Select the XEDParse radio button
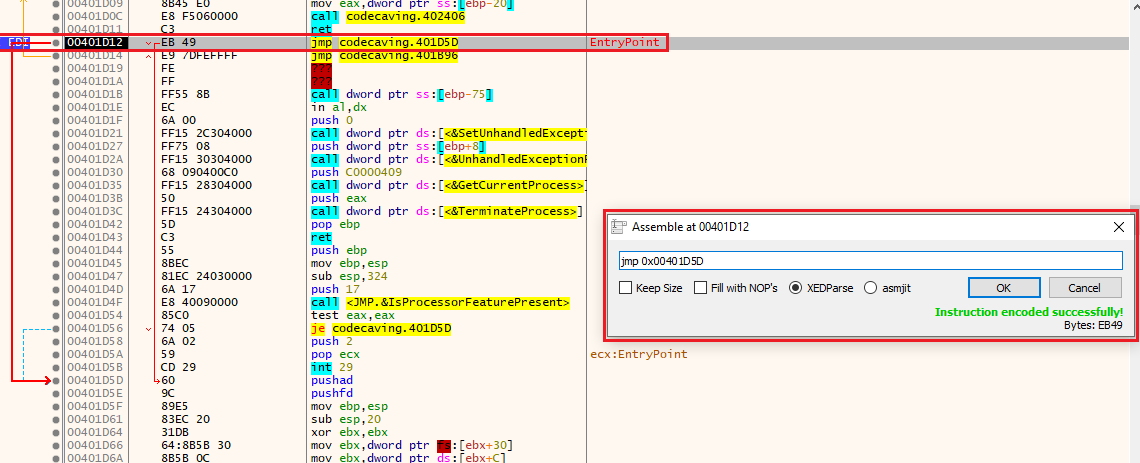The image size is (1140, 463). pos(822,288)
